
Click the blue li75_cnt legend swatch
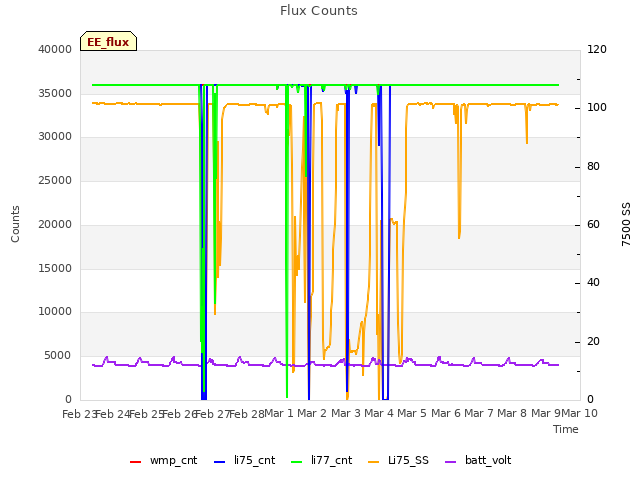pyautogui.click(x=219, y=462)
